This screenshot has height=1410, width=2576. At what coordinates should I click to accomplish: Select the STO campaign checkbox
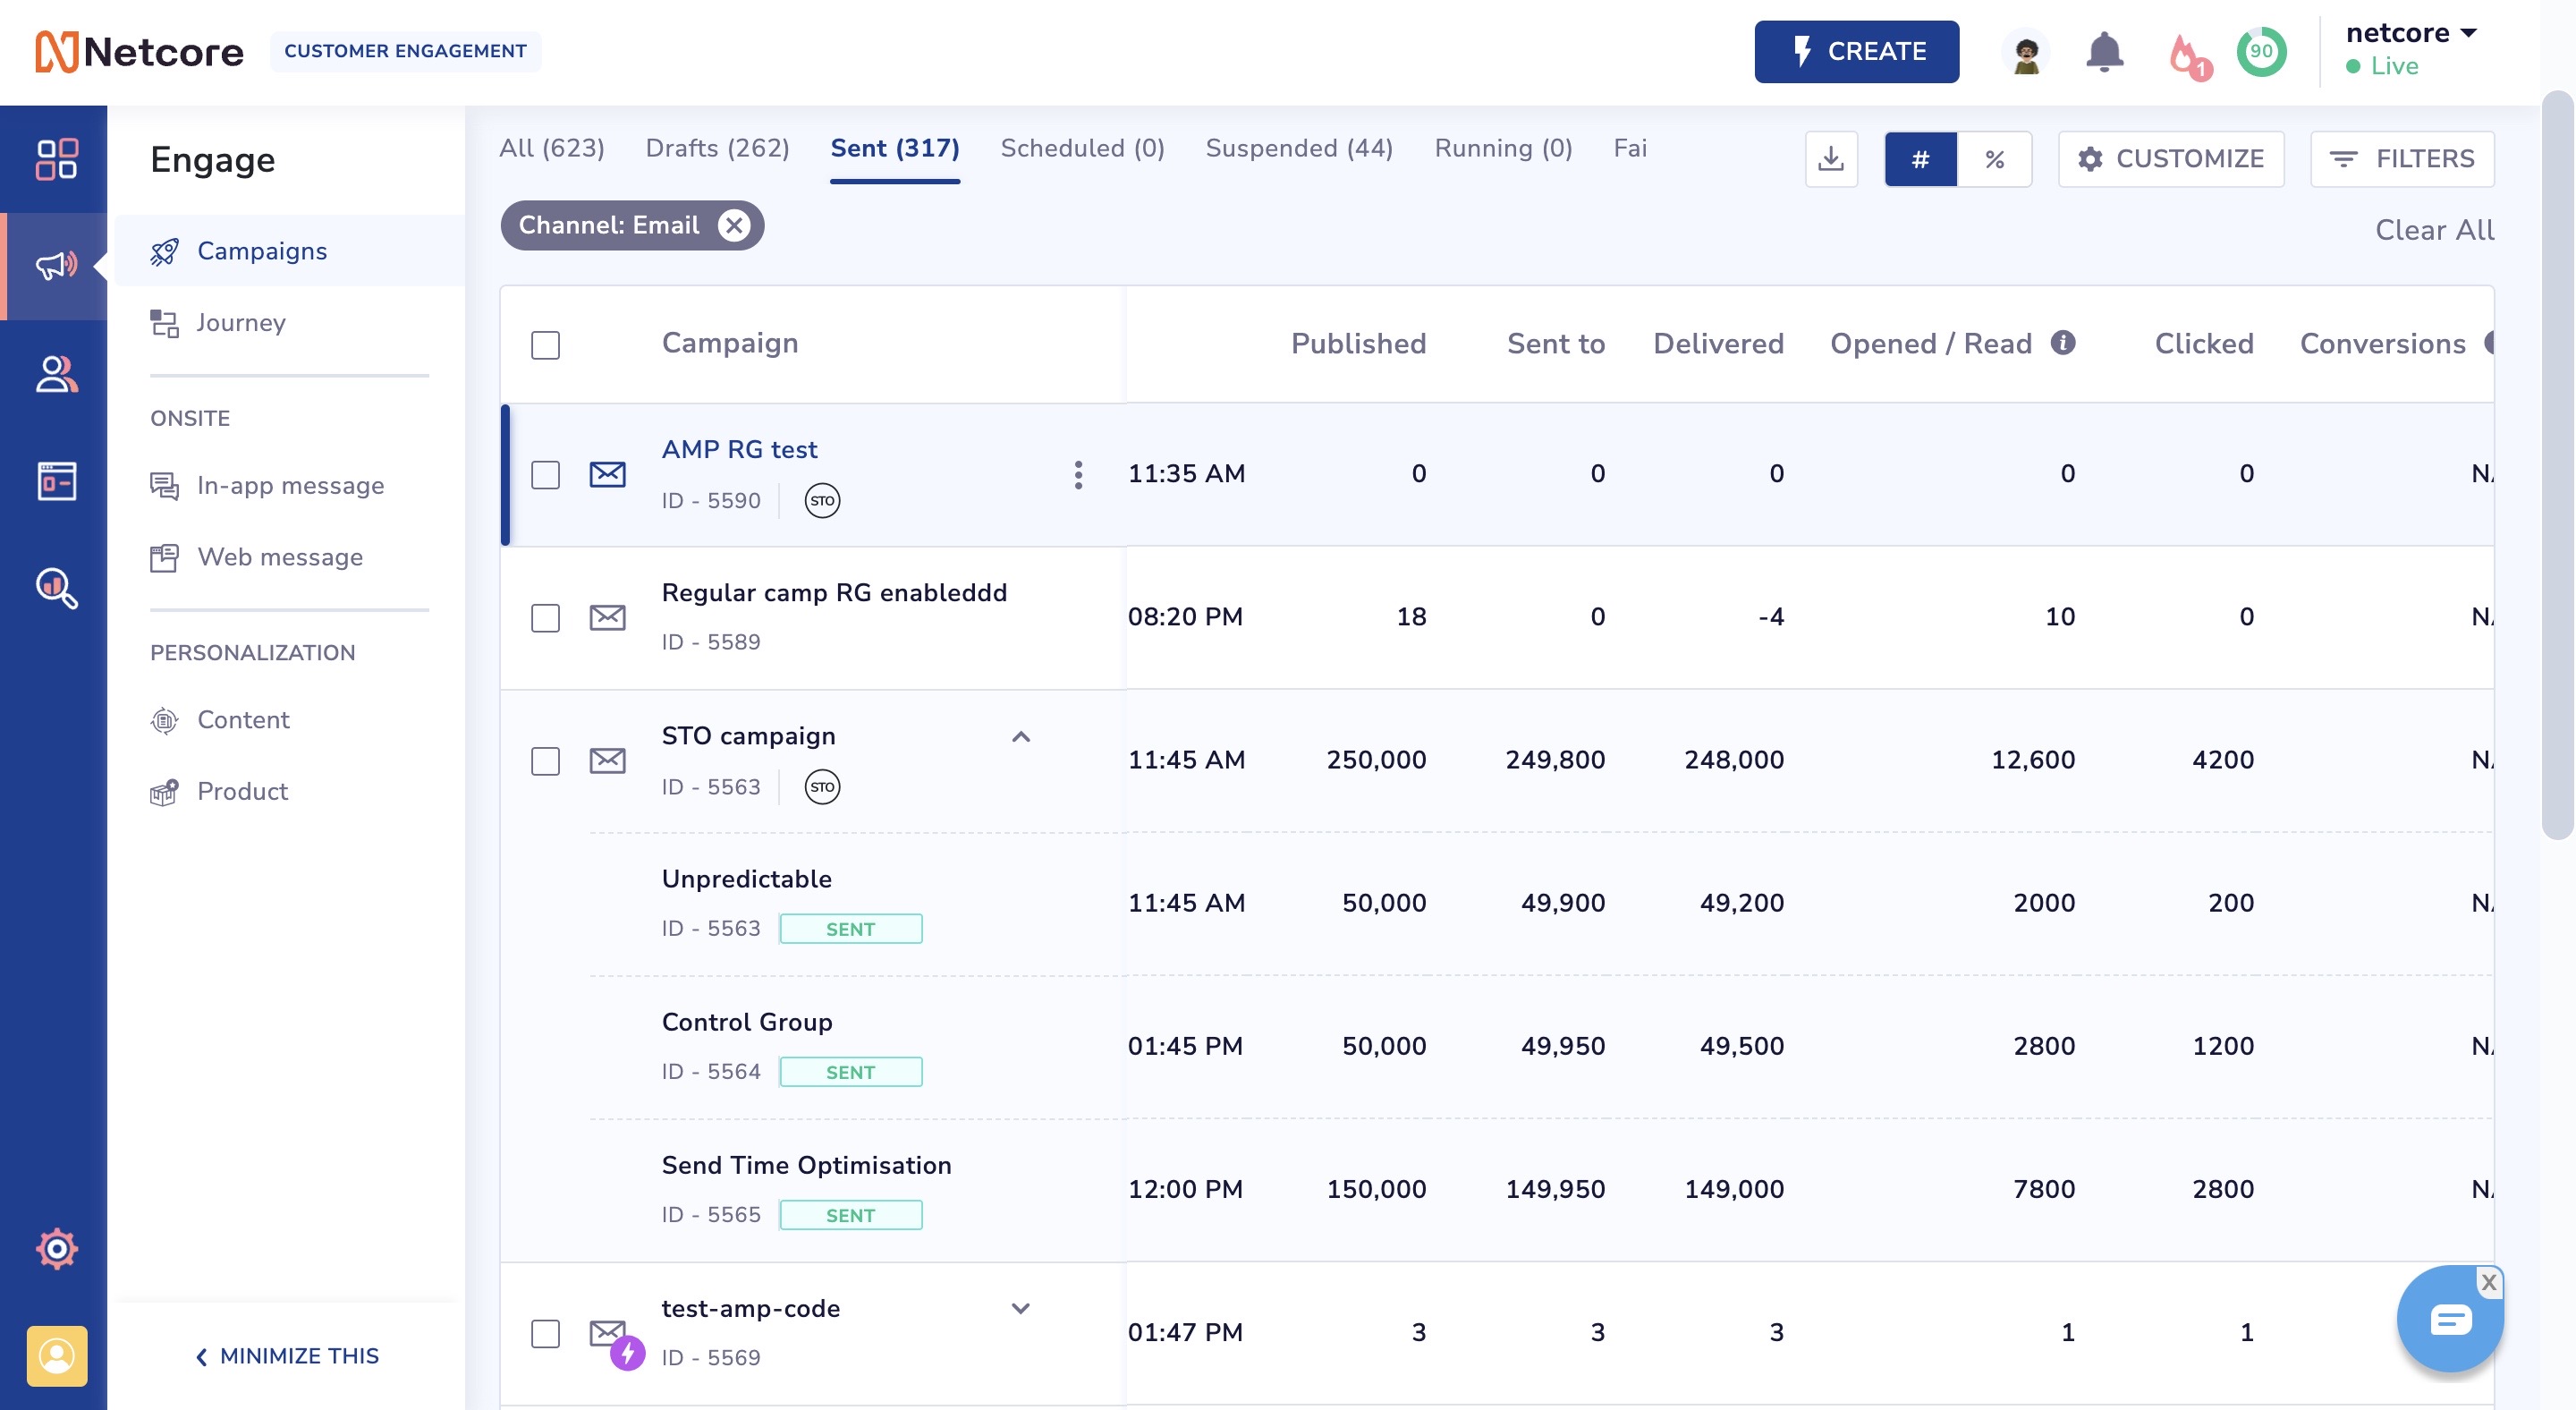tap(545, 761)
